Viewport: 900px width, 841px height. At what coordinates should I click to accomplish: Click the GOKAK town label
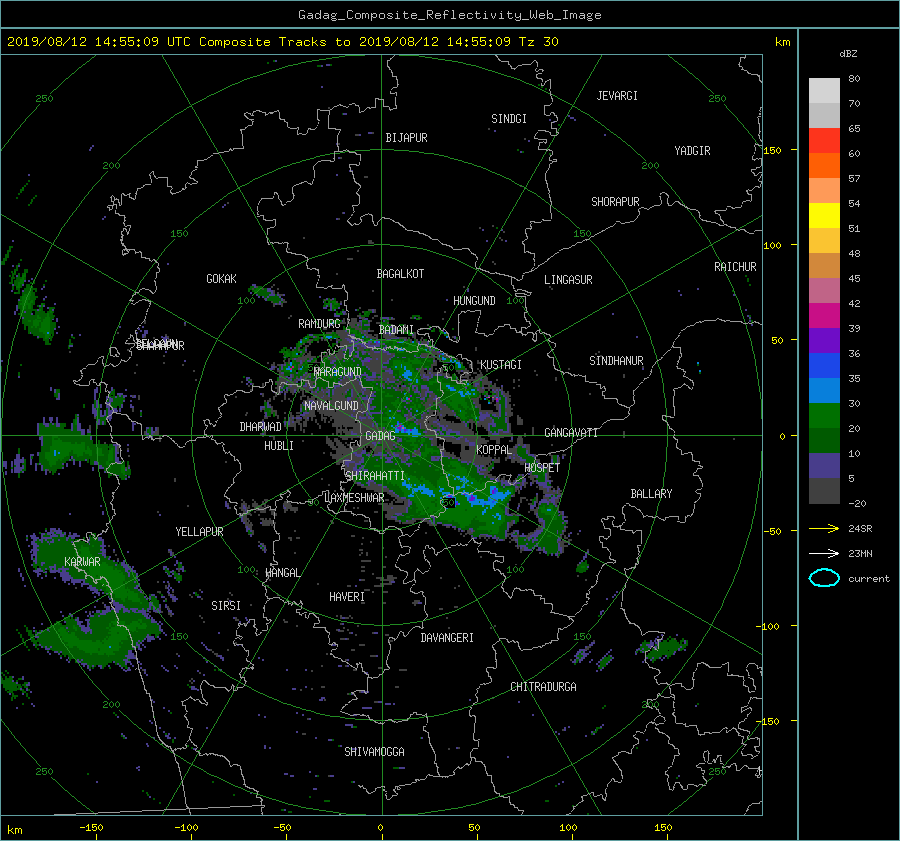221,279
